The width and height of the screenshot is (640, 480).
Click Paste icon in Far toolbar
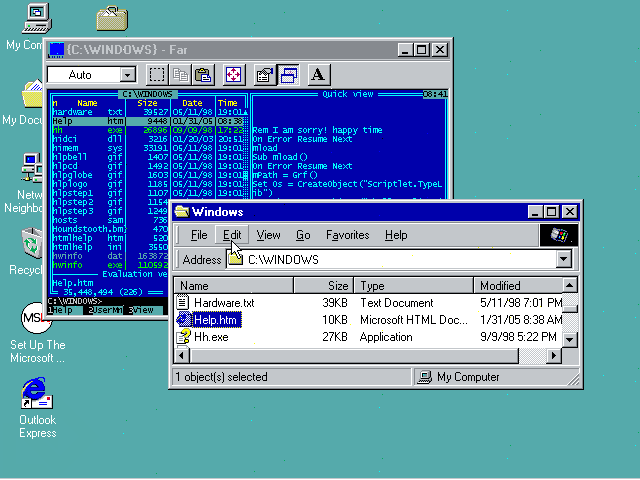[203, 75]
